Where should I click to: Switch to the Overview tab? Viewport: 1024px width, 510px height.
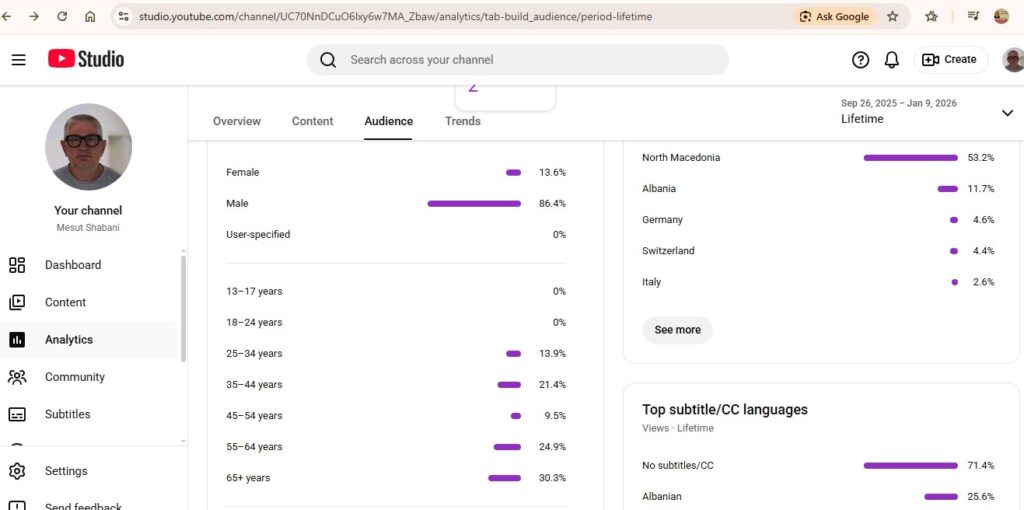pyautogui.click(x=237, y=121)
